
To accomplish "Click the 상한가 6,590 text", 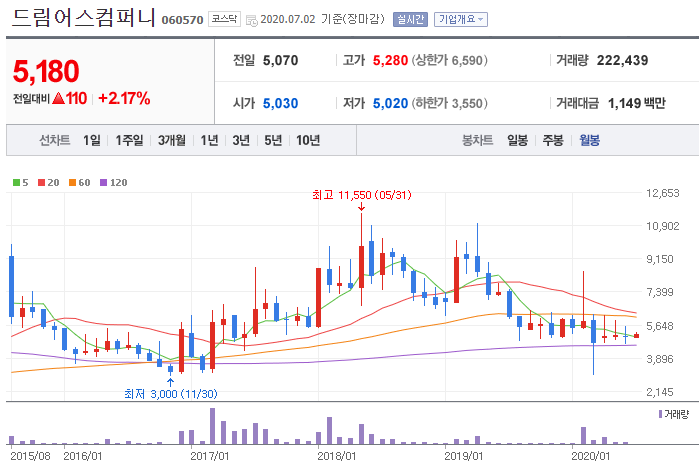I will pyautogui.click(x=449, y=60).
